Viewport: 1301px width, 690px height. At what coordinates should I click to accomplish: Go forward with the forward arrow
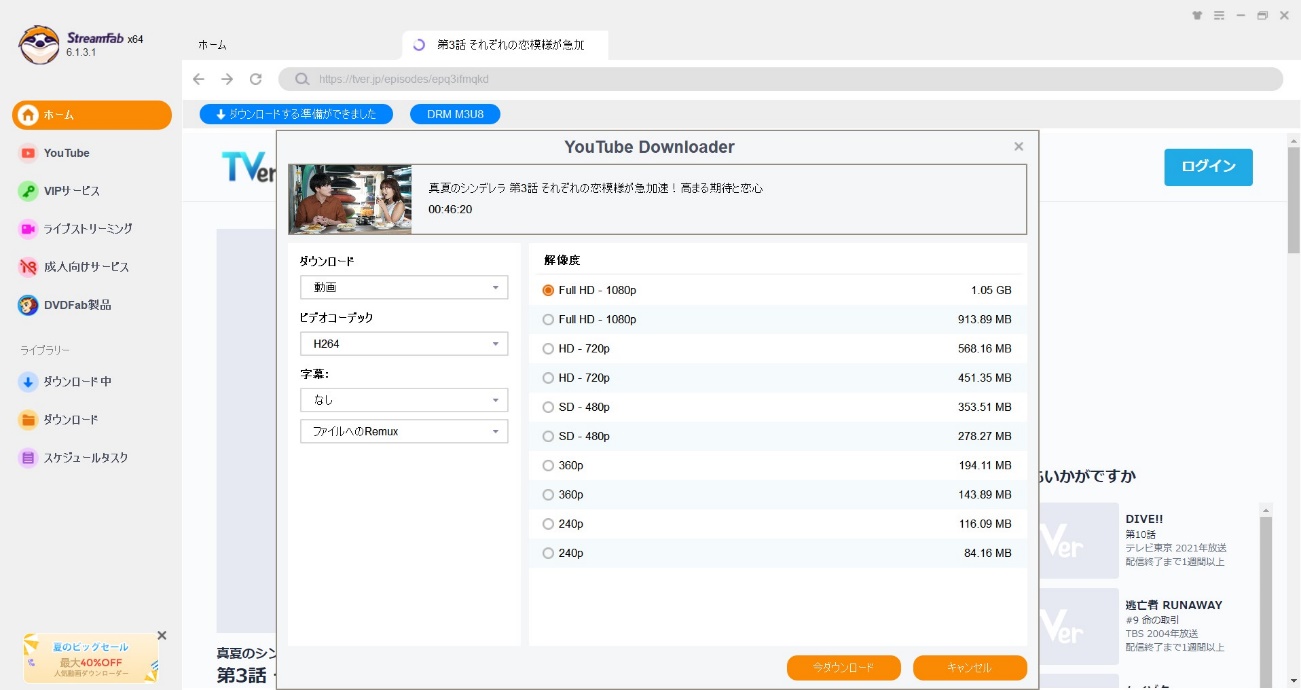click(227, 79)
